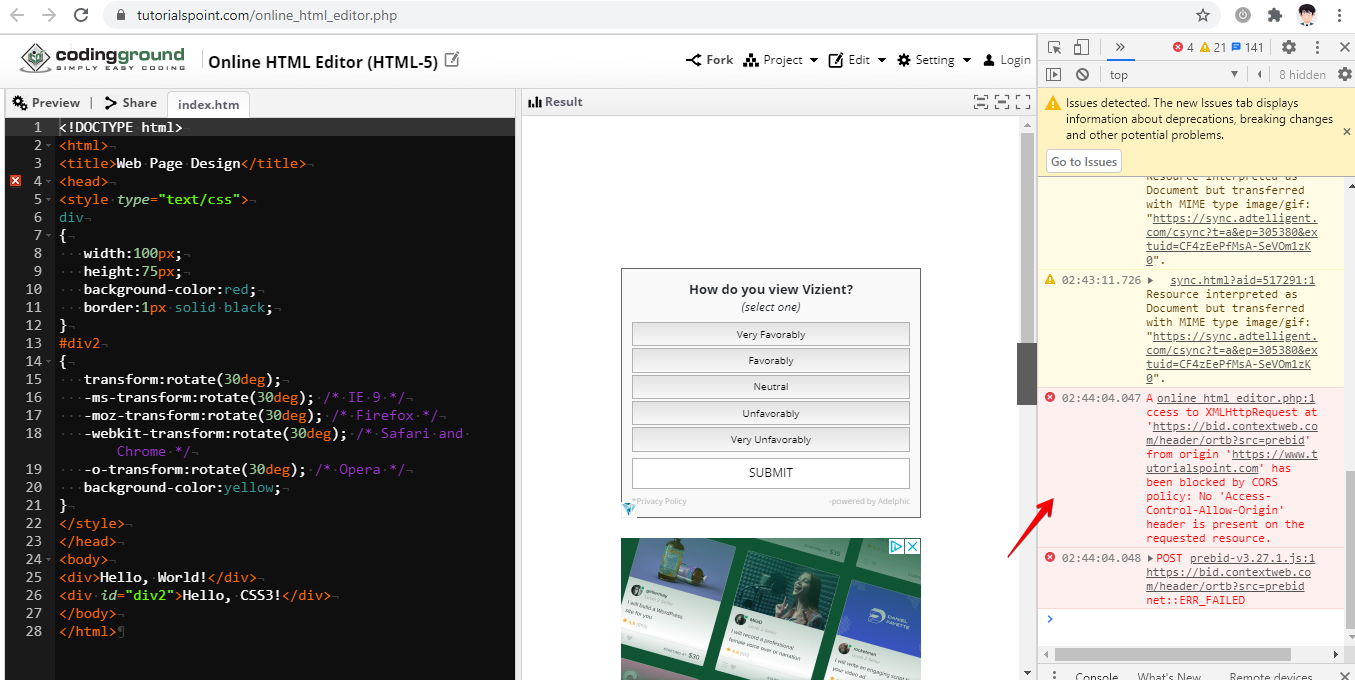Open the survey Privacy Policy link
Viewport: 1355px width, 680px height.
[x=659, y=501]
